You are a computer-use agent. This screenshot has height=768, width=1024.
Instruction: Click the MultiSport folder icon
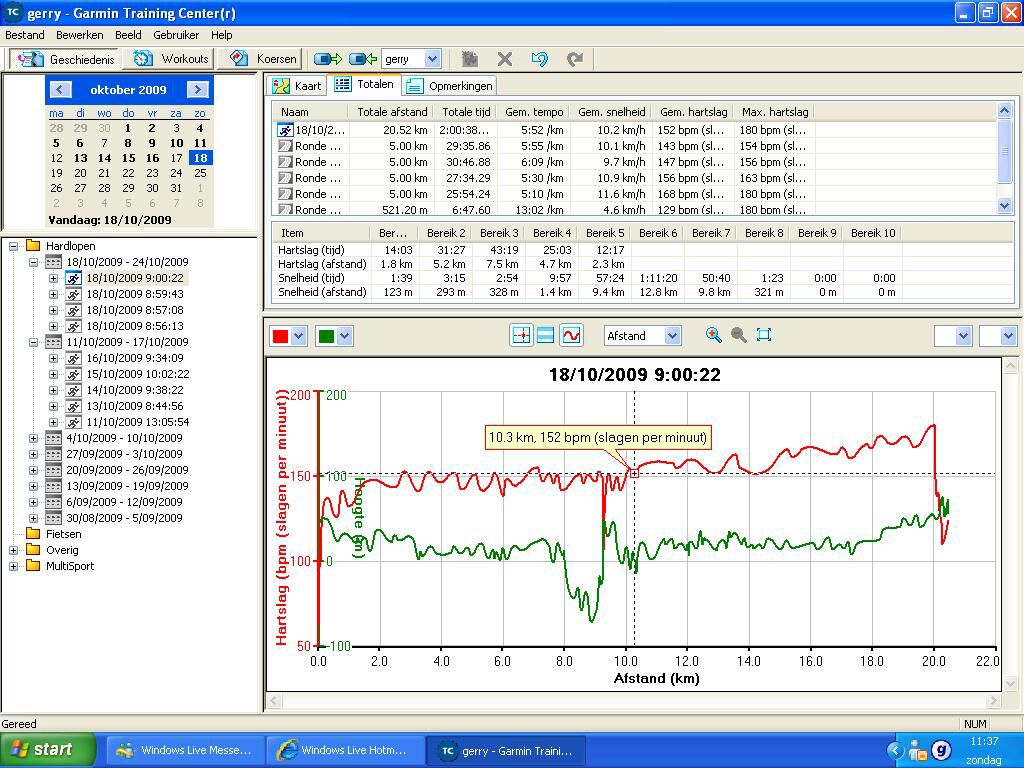coord(33,566)
